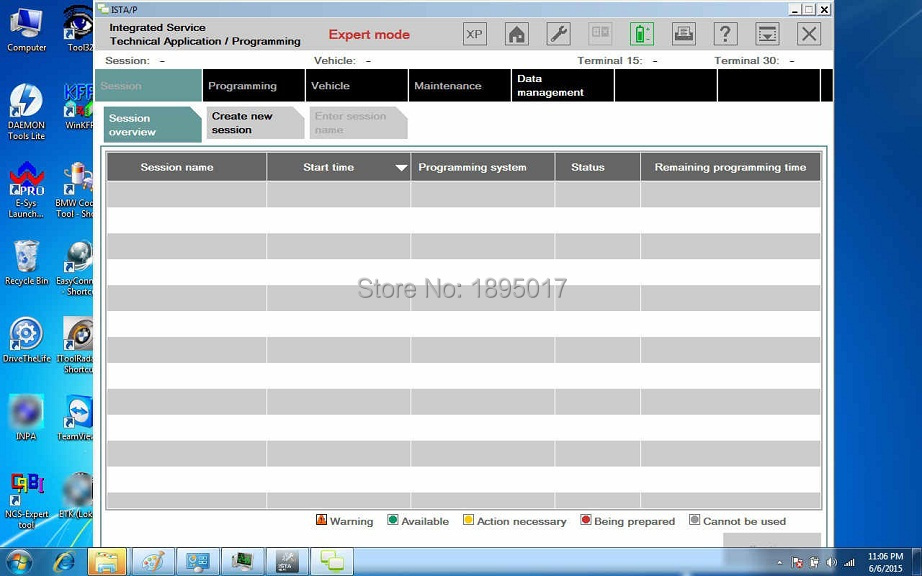Select the Session overview sub-tab
This screenshot has width=922, height=576.
(x=148, y=125)
